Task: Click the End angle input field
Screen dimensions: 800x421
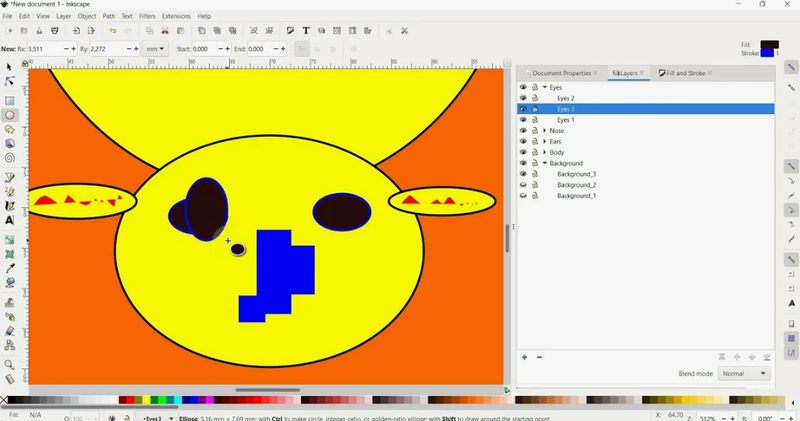Action: [x=260, y=49]
